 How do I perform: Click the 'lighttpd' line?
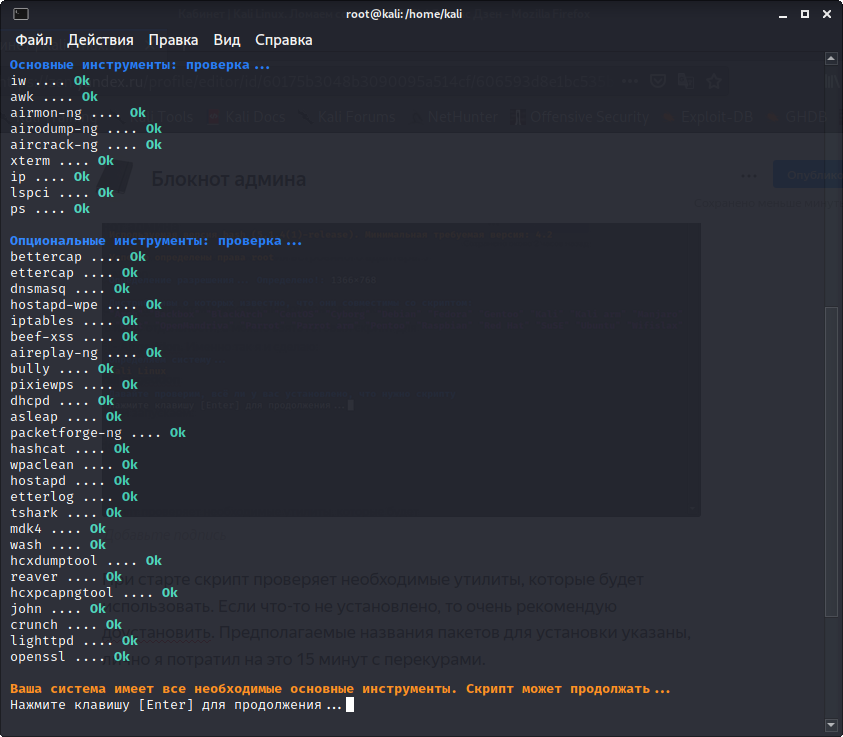[x=74, y=641]
